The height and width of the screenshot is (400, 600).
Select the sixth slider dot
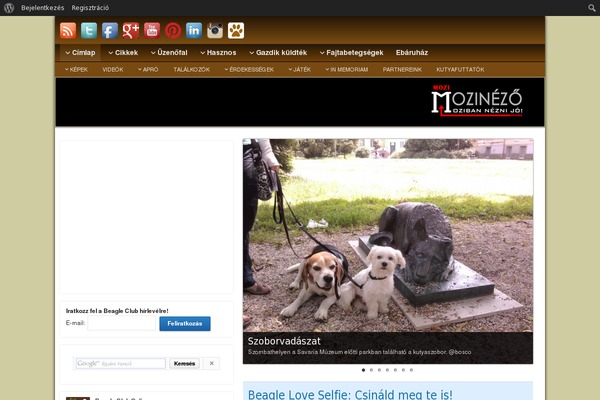click(403, 370)
